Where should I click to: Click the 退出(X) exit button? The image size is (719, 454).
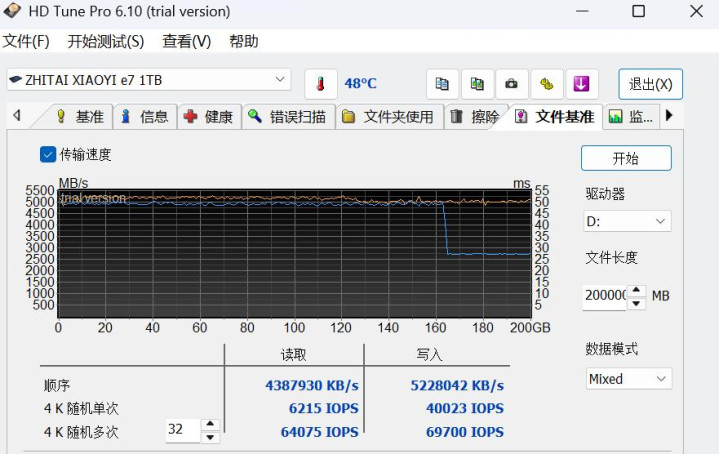pos(650,84)
